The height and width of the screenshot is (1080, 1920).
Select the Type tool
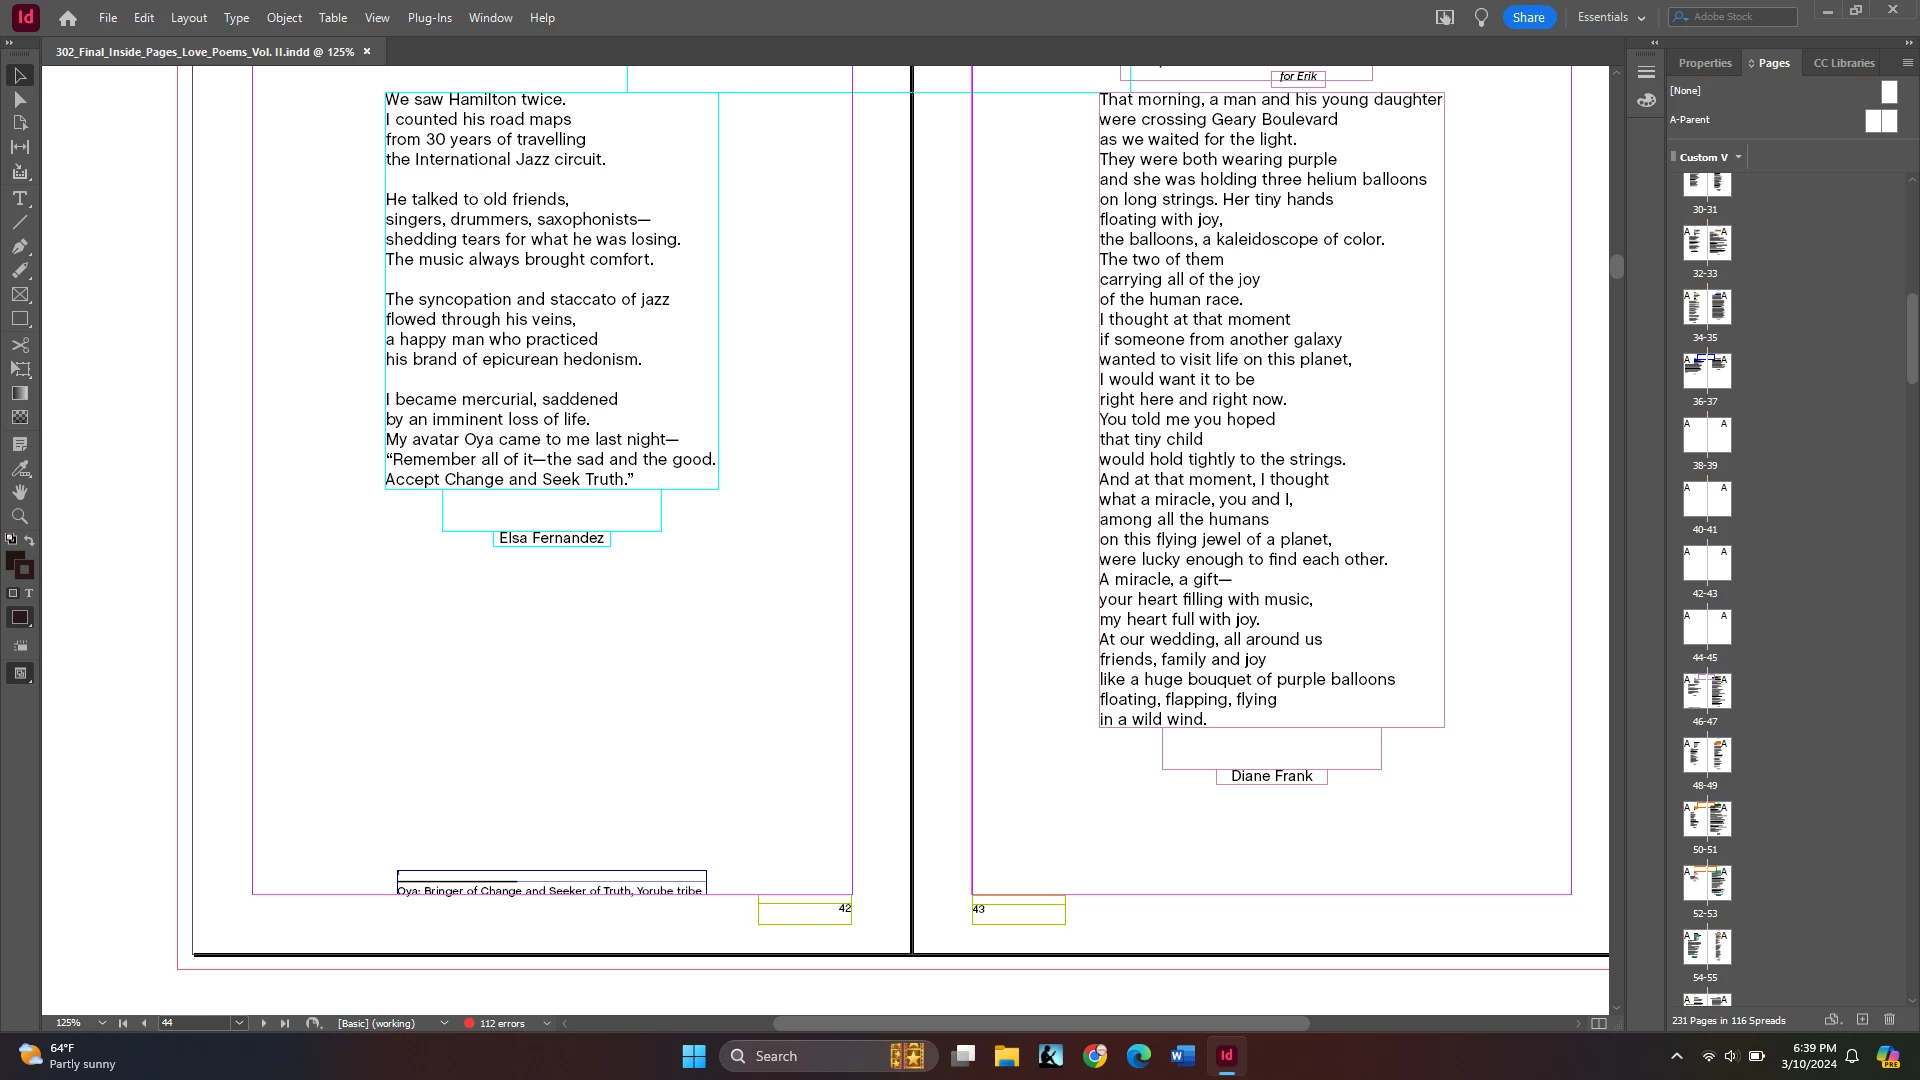point(19,198)
